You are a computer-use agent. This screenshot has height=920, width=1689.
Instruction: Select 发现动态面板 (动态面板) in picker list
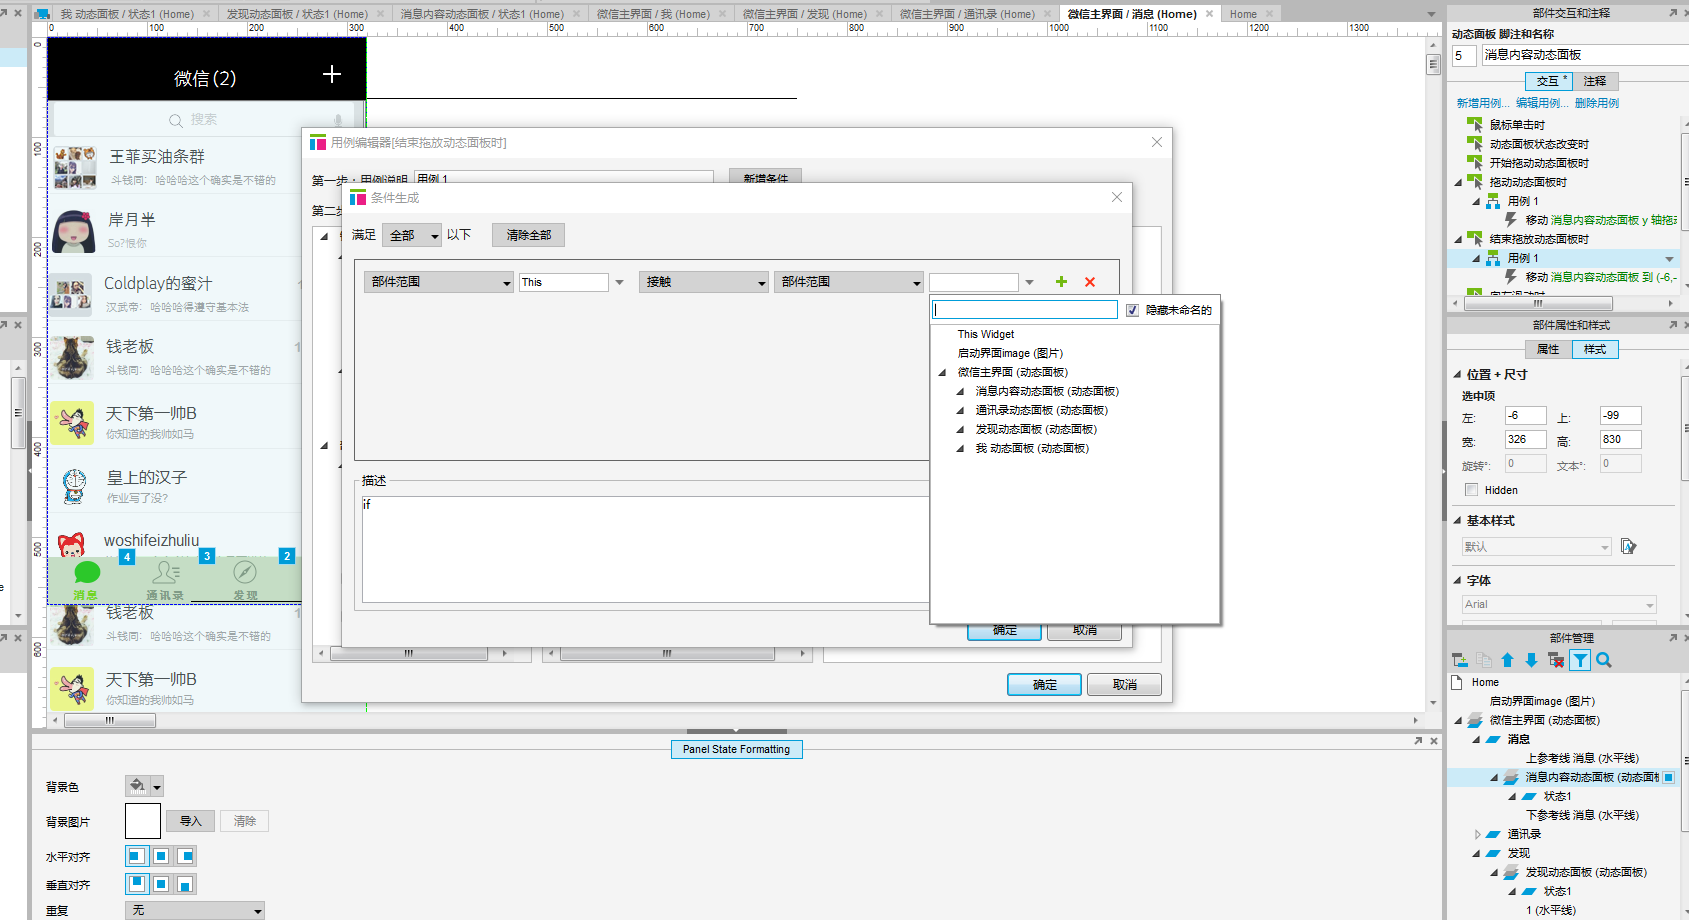(1036, 429)
